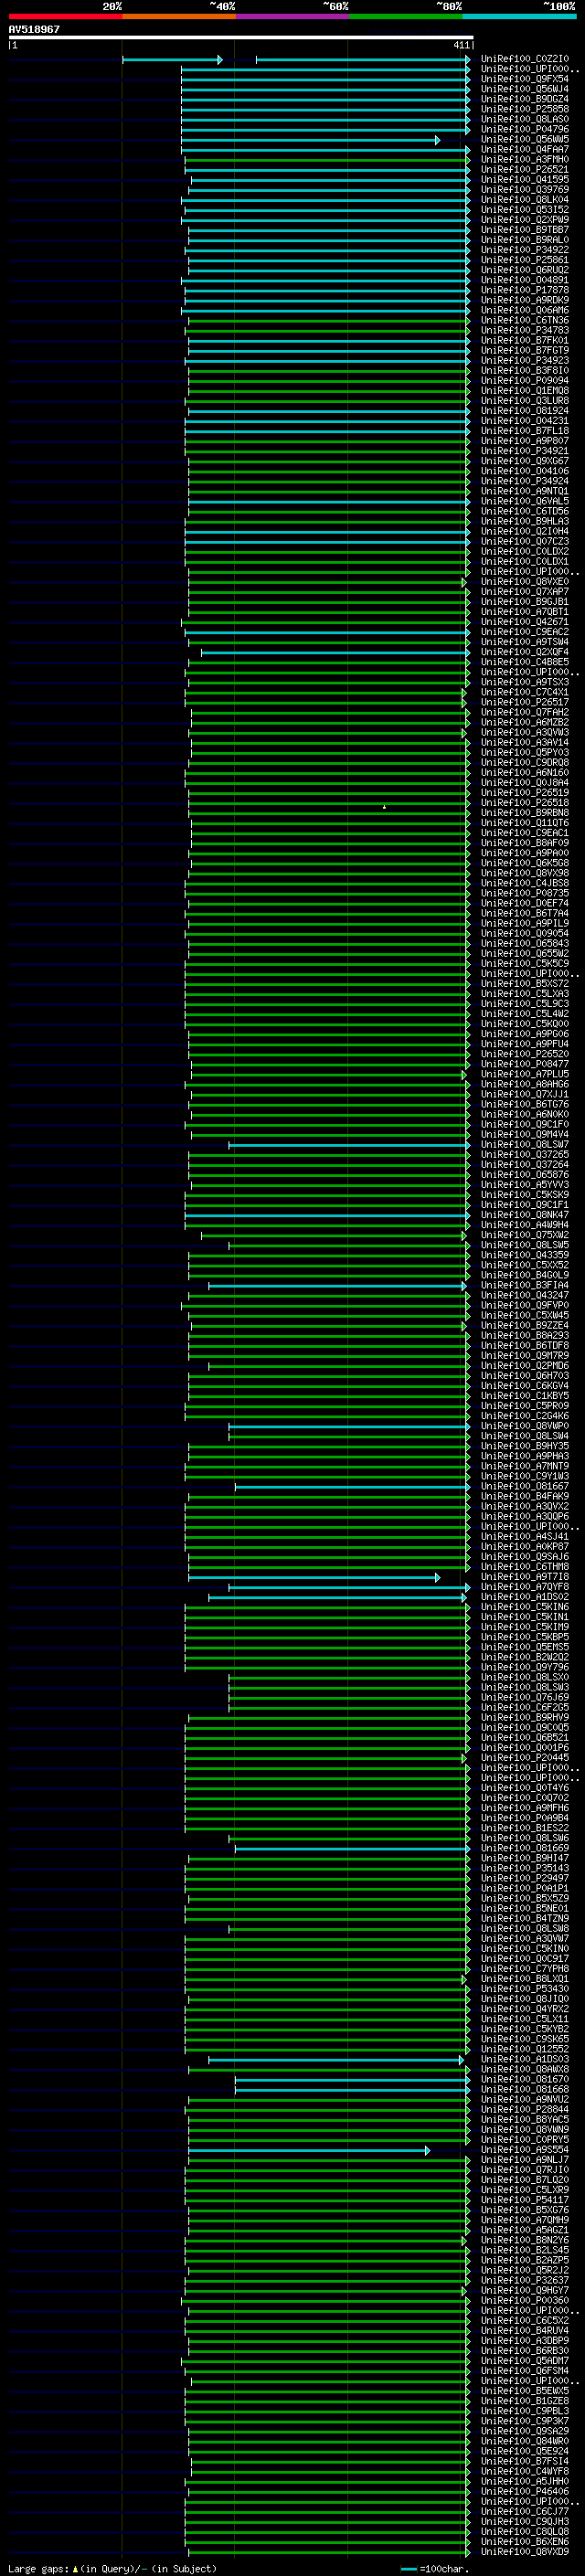Click the green ~80% legend segment
This screenshot has width=585, height=2576.
tap(405, 16)
